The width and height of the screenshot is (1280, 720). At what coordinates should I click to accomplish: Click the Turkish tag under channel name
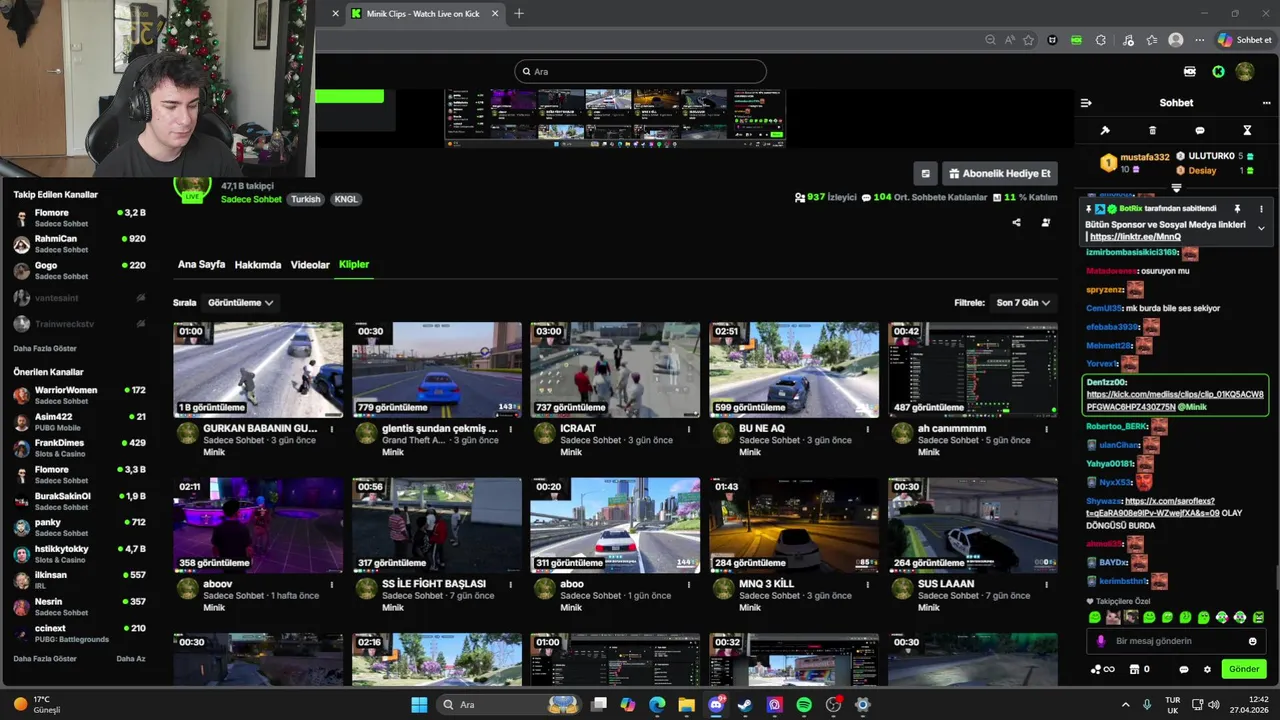(306, 199)
